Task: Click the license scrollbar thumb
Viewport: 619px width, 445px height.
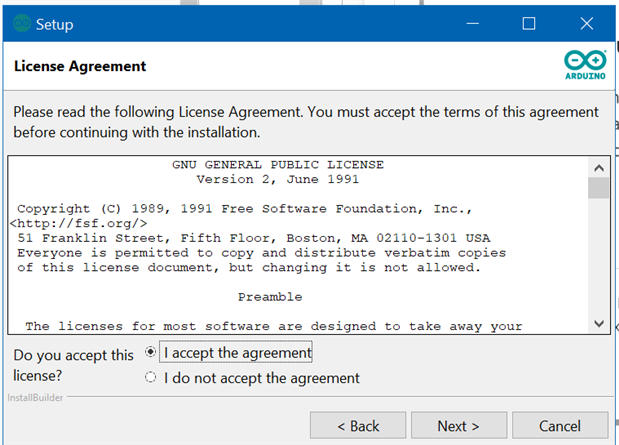Action: (x=598, y=188)
